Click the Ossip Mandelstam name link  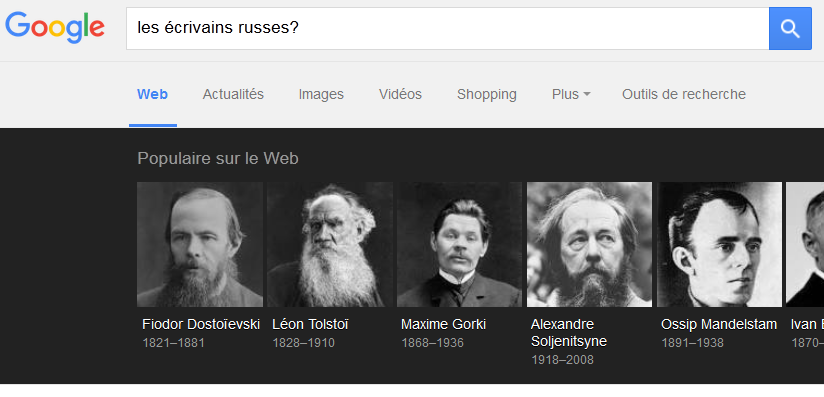[x=719, y=324]
